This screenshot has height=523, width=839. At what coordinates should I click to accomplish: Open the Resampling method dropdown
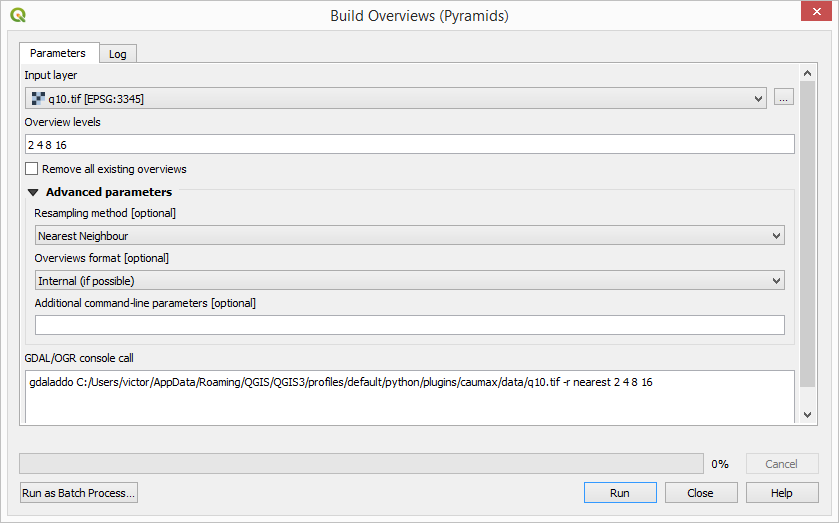point(410,236)
